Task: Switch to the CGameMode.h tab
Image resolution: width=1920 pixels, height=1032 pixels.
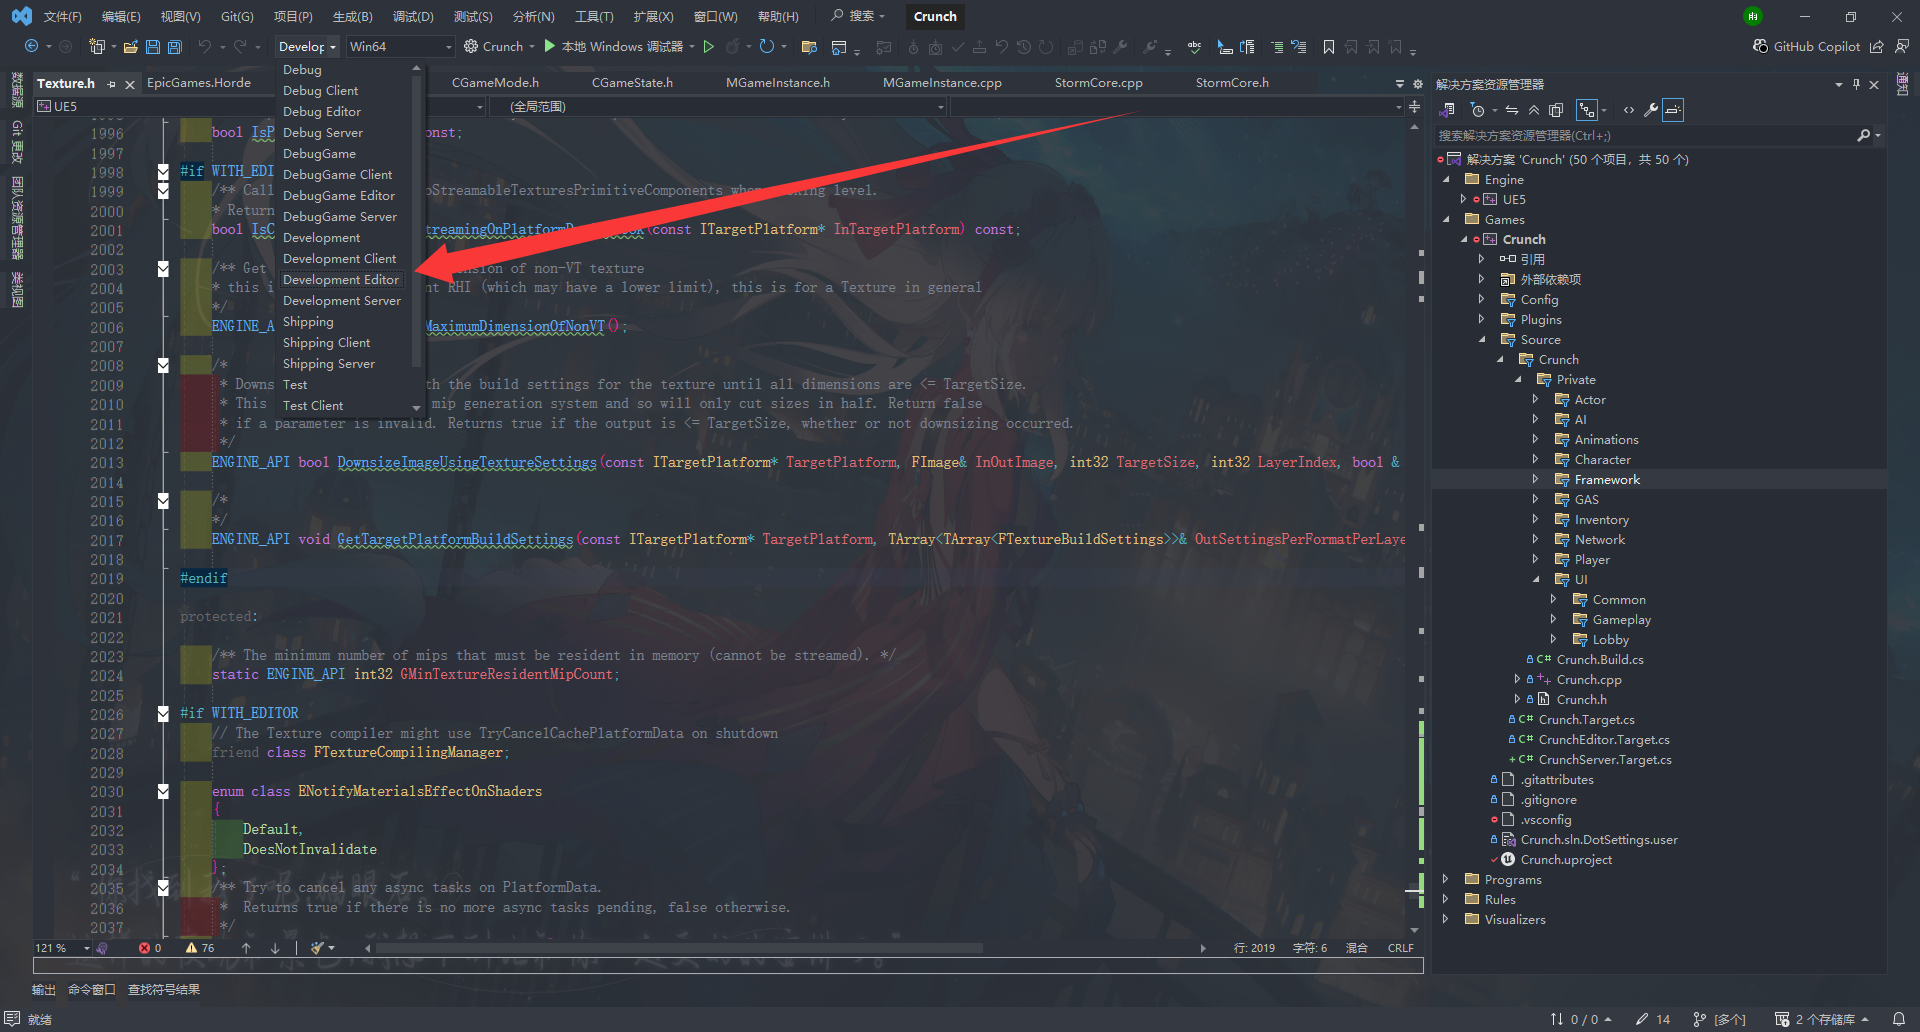Action: [495, 83]
